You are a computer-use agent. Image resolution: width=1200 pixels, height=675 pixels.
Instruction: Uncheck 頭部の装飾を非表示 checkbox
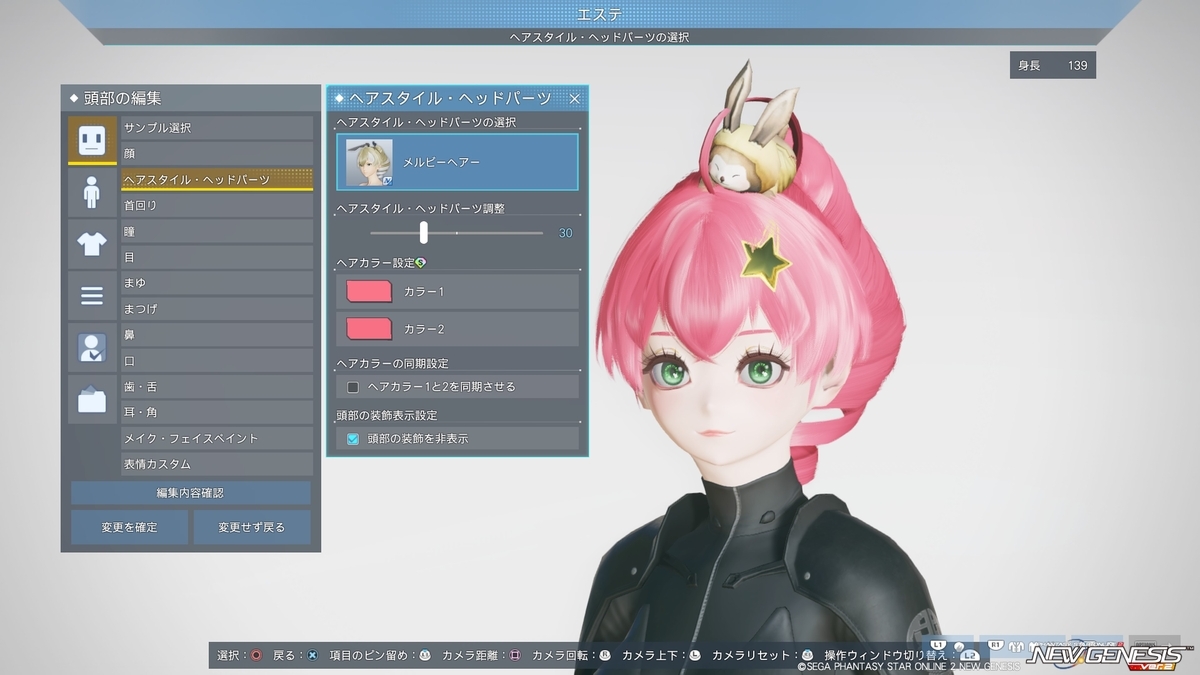point(353,438)
